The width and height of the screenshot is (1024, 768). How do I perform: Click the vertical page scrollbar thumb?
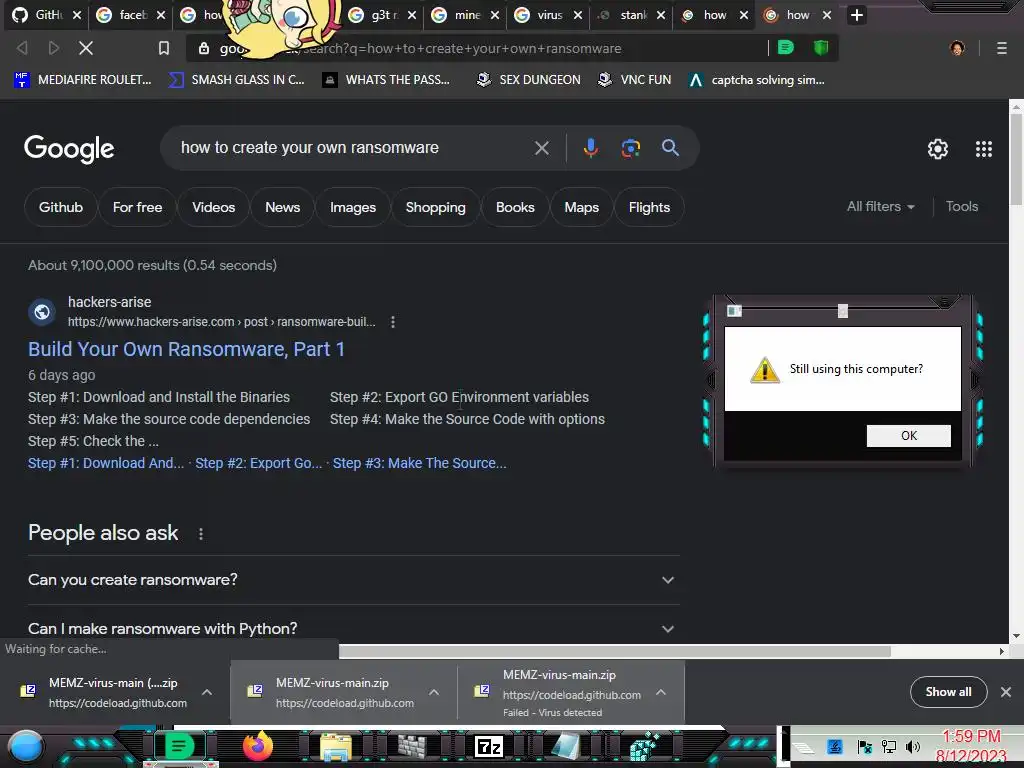pyautogui.click(x=1016, y=160)
